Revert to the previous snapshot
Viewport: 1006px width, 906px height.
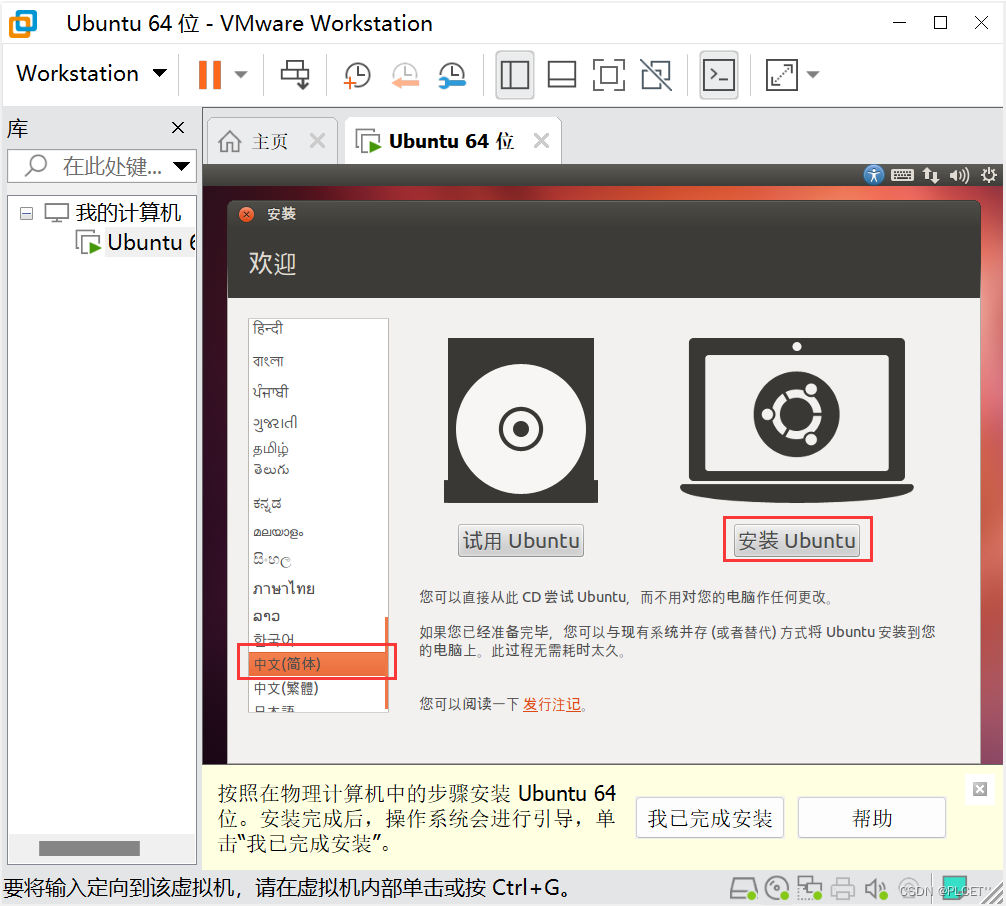click(x=405, y=75)
